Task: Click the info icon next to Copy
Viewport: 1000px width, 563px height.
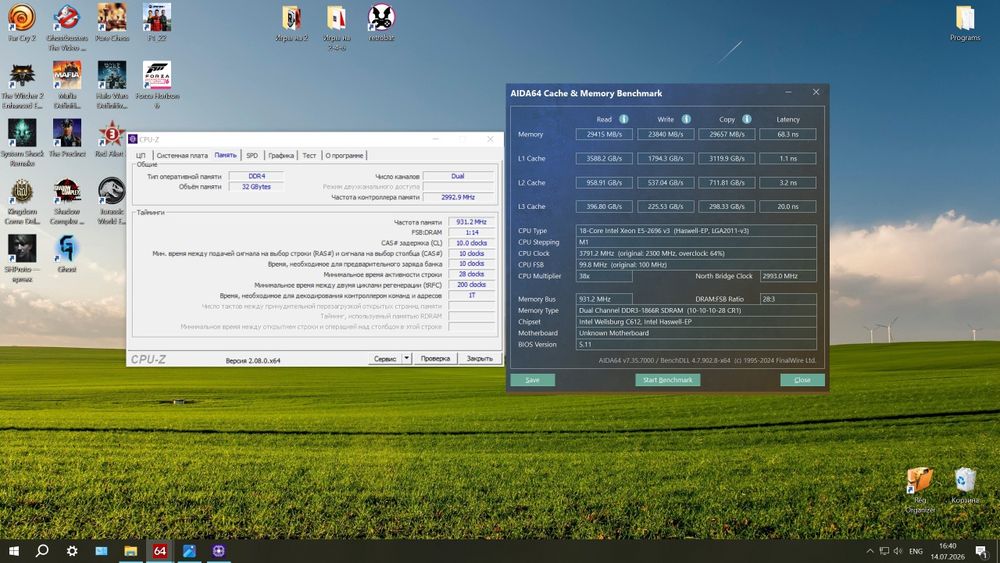Action: coord(747,119)
